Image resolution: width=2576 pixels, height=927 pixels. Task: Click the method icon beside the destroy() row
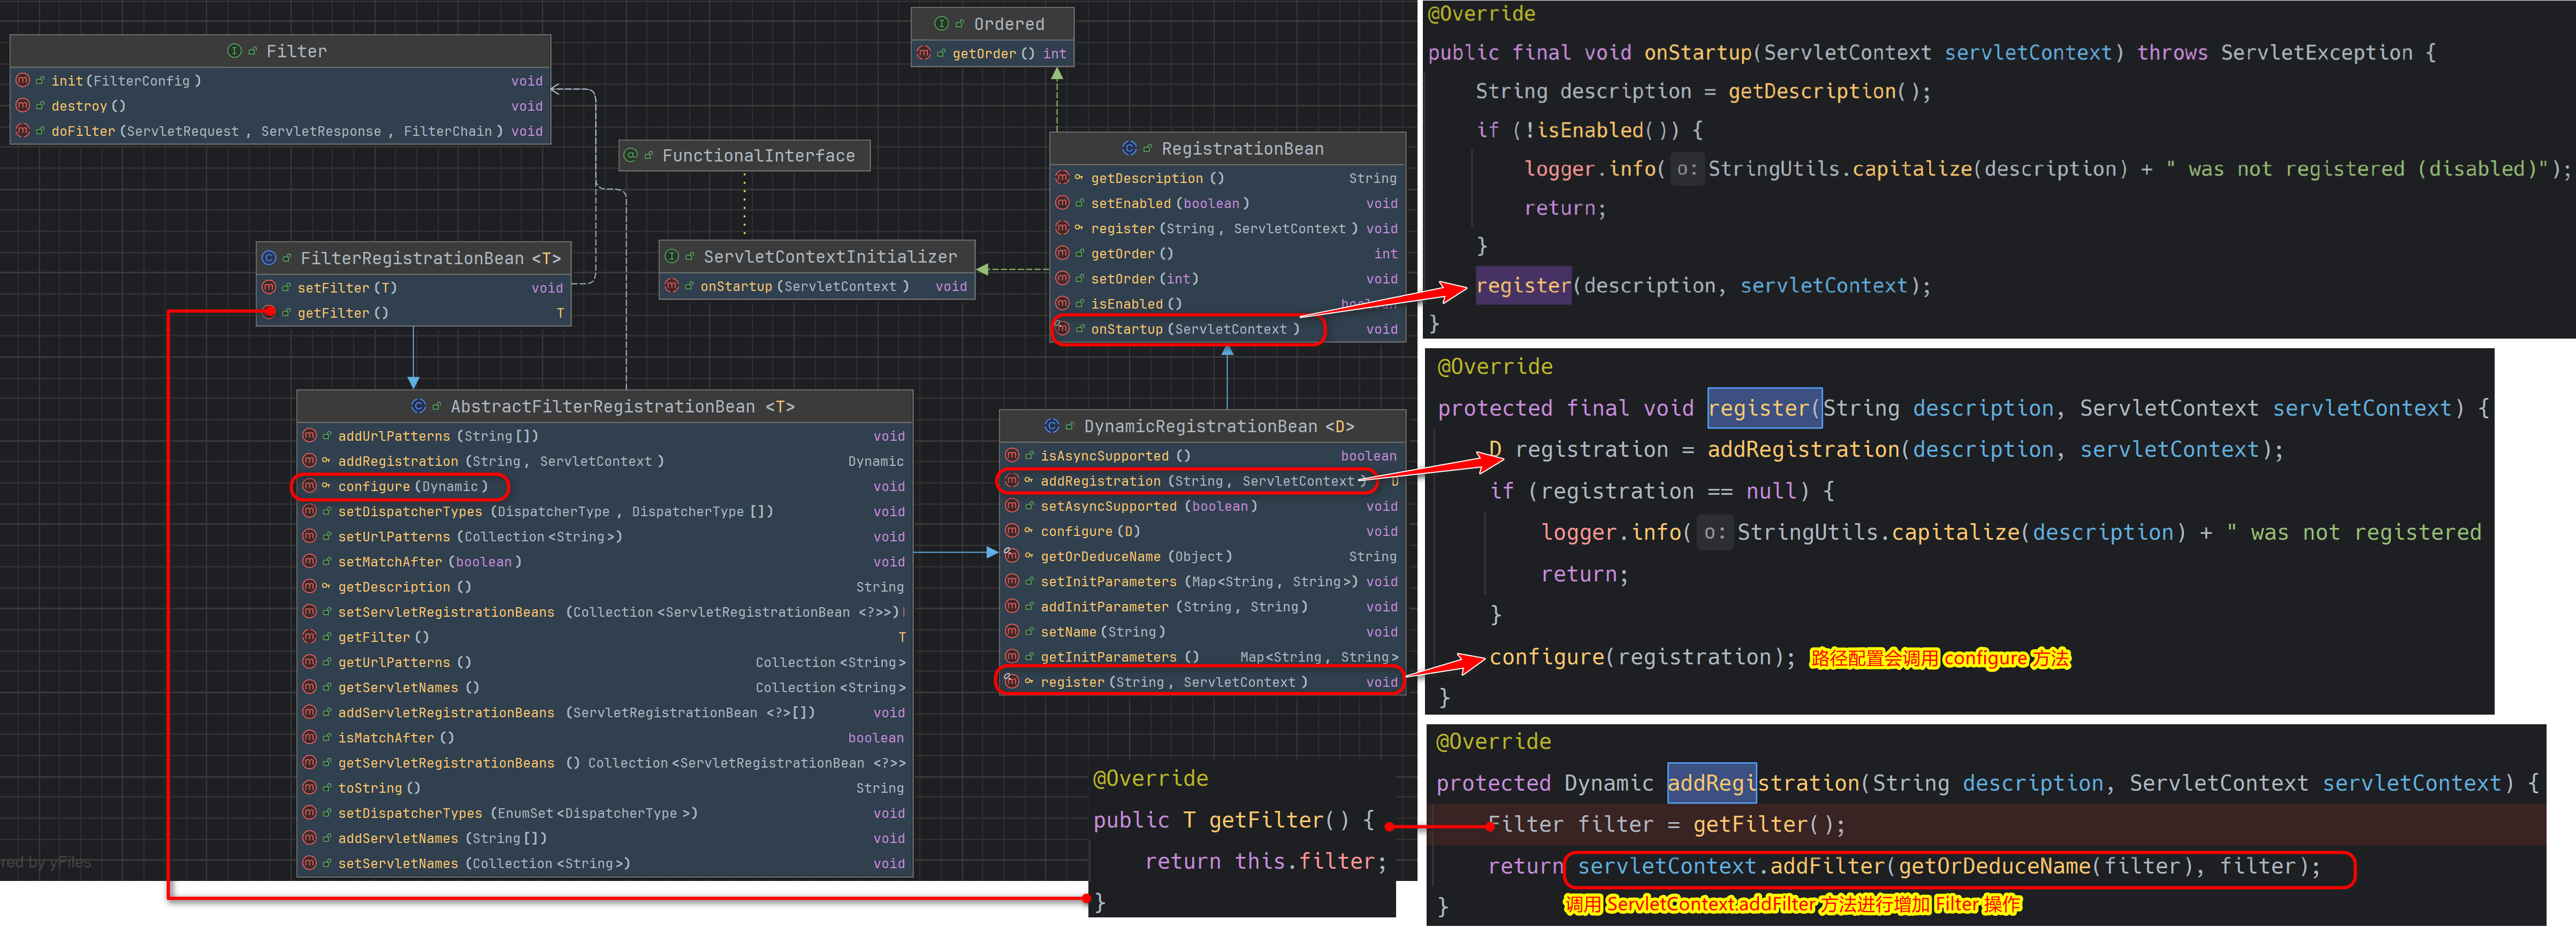click(x=22, y=105)
